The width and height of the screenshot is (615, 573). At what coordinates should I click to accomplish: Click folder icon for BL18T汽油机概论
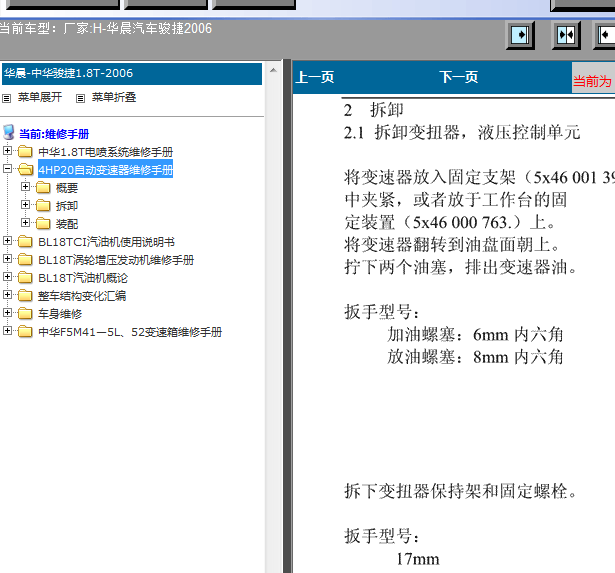(x=25, y=278)
